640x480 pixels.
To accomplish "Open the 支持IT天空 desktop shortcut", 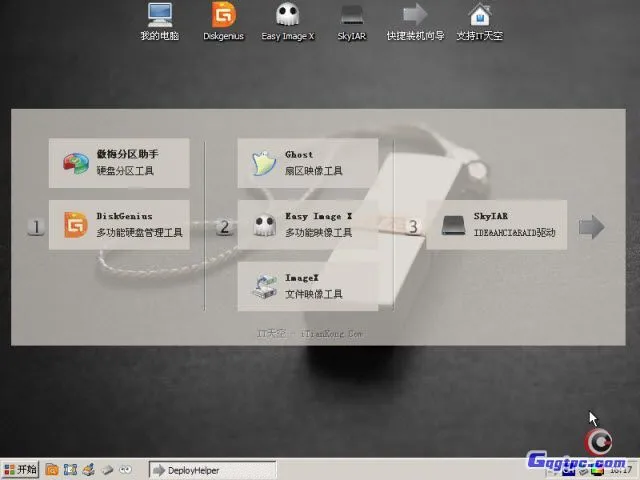I will [x=480, y=21].
